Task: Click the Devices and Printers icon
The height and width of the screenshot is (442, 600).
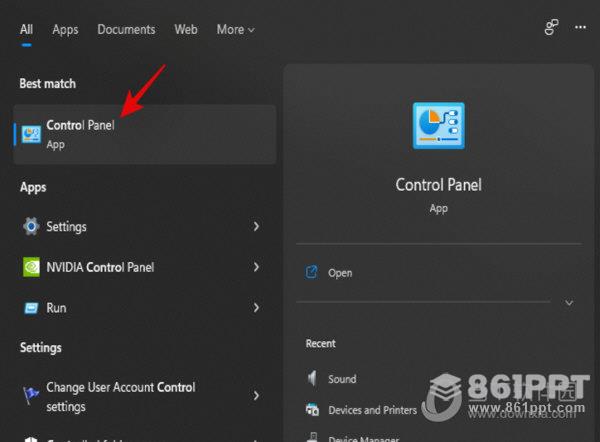Action: [x=312, y=409]
